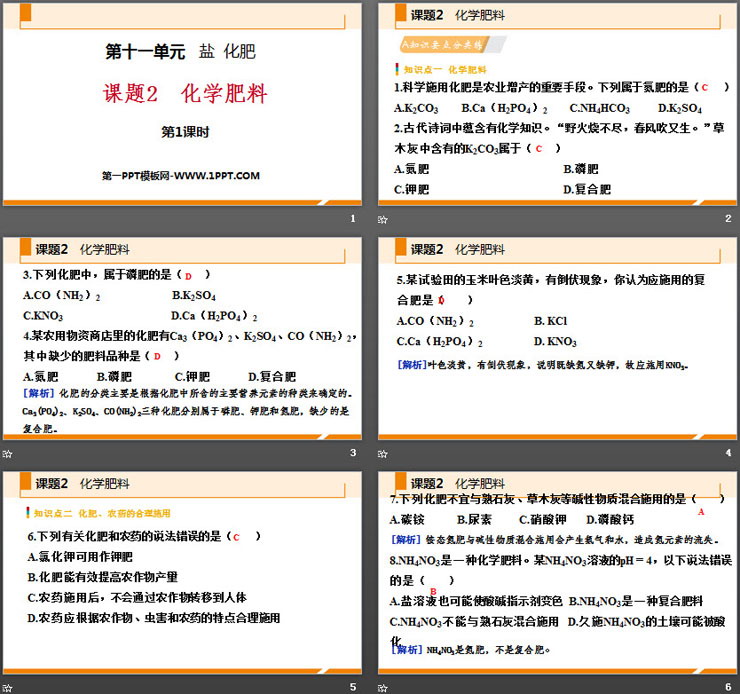
Task: Click the 第1课时 subtitle on the title slide
Action: pos(185,132)
